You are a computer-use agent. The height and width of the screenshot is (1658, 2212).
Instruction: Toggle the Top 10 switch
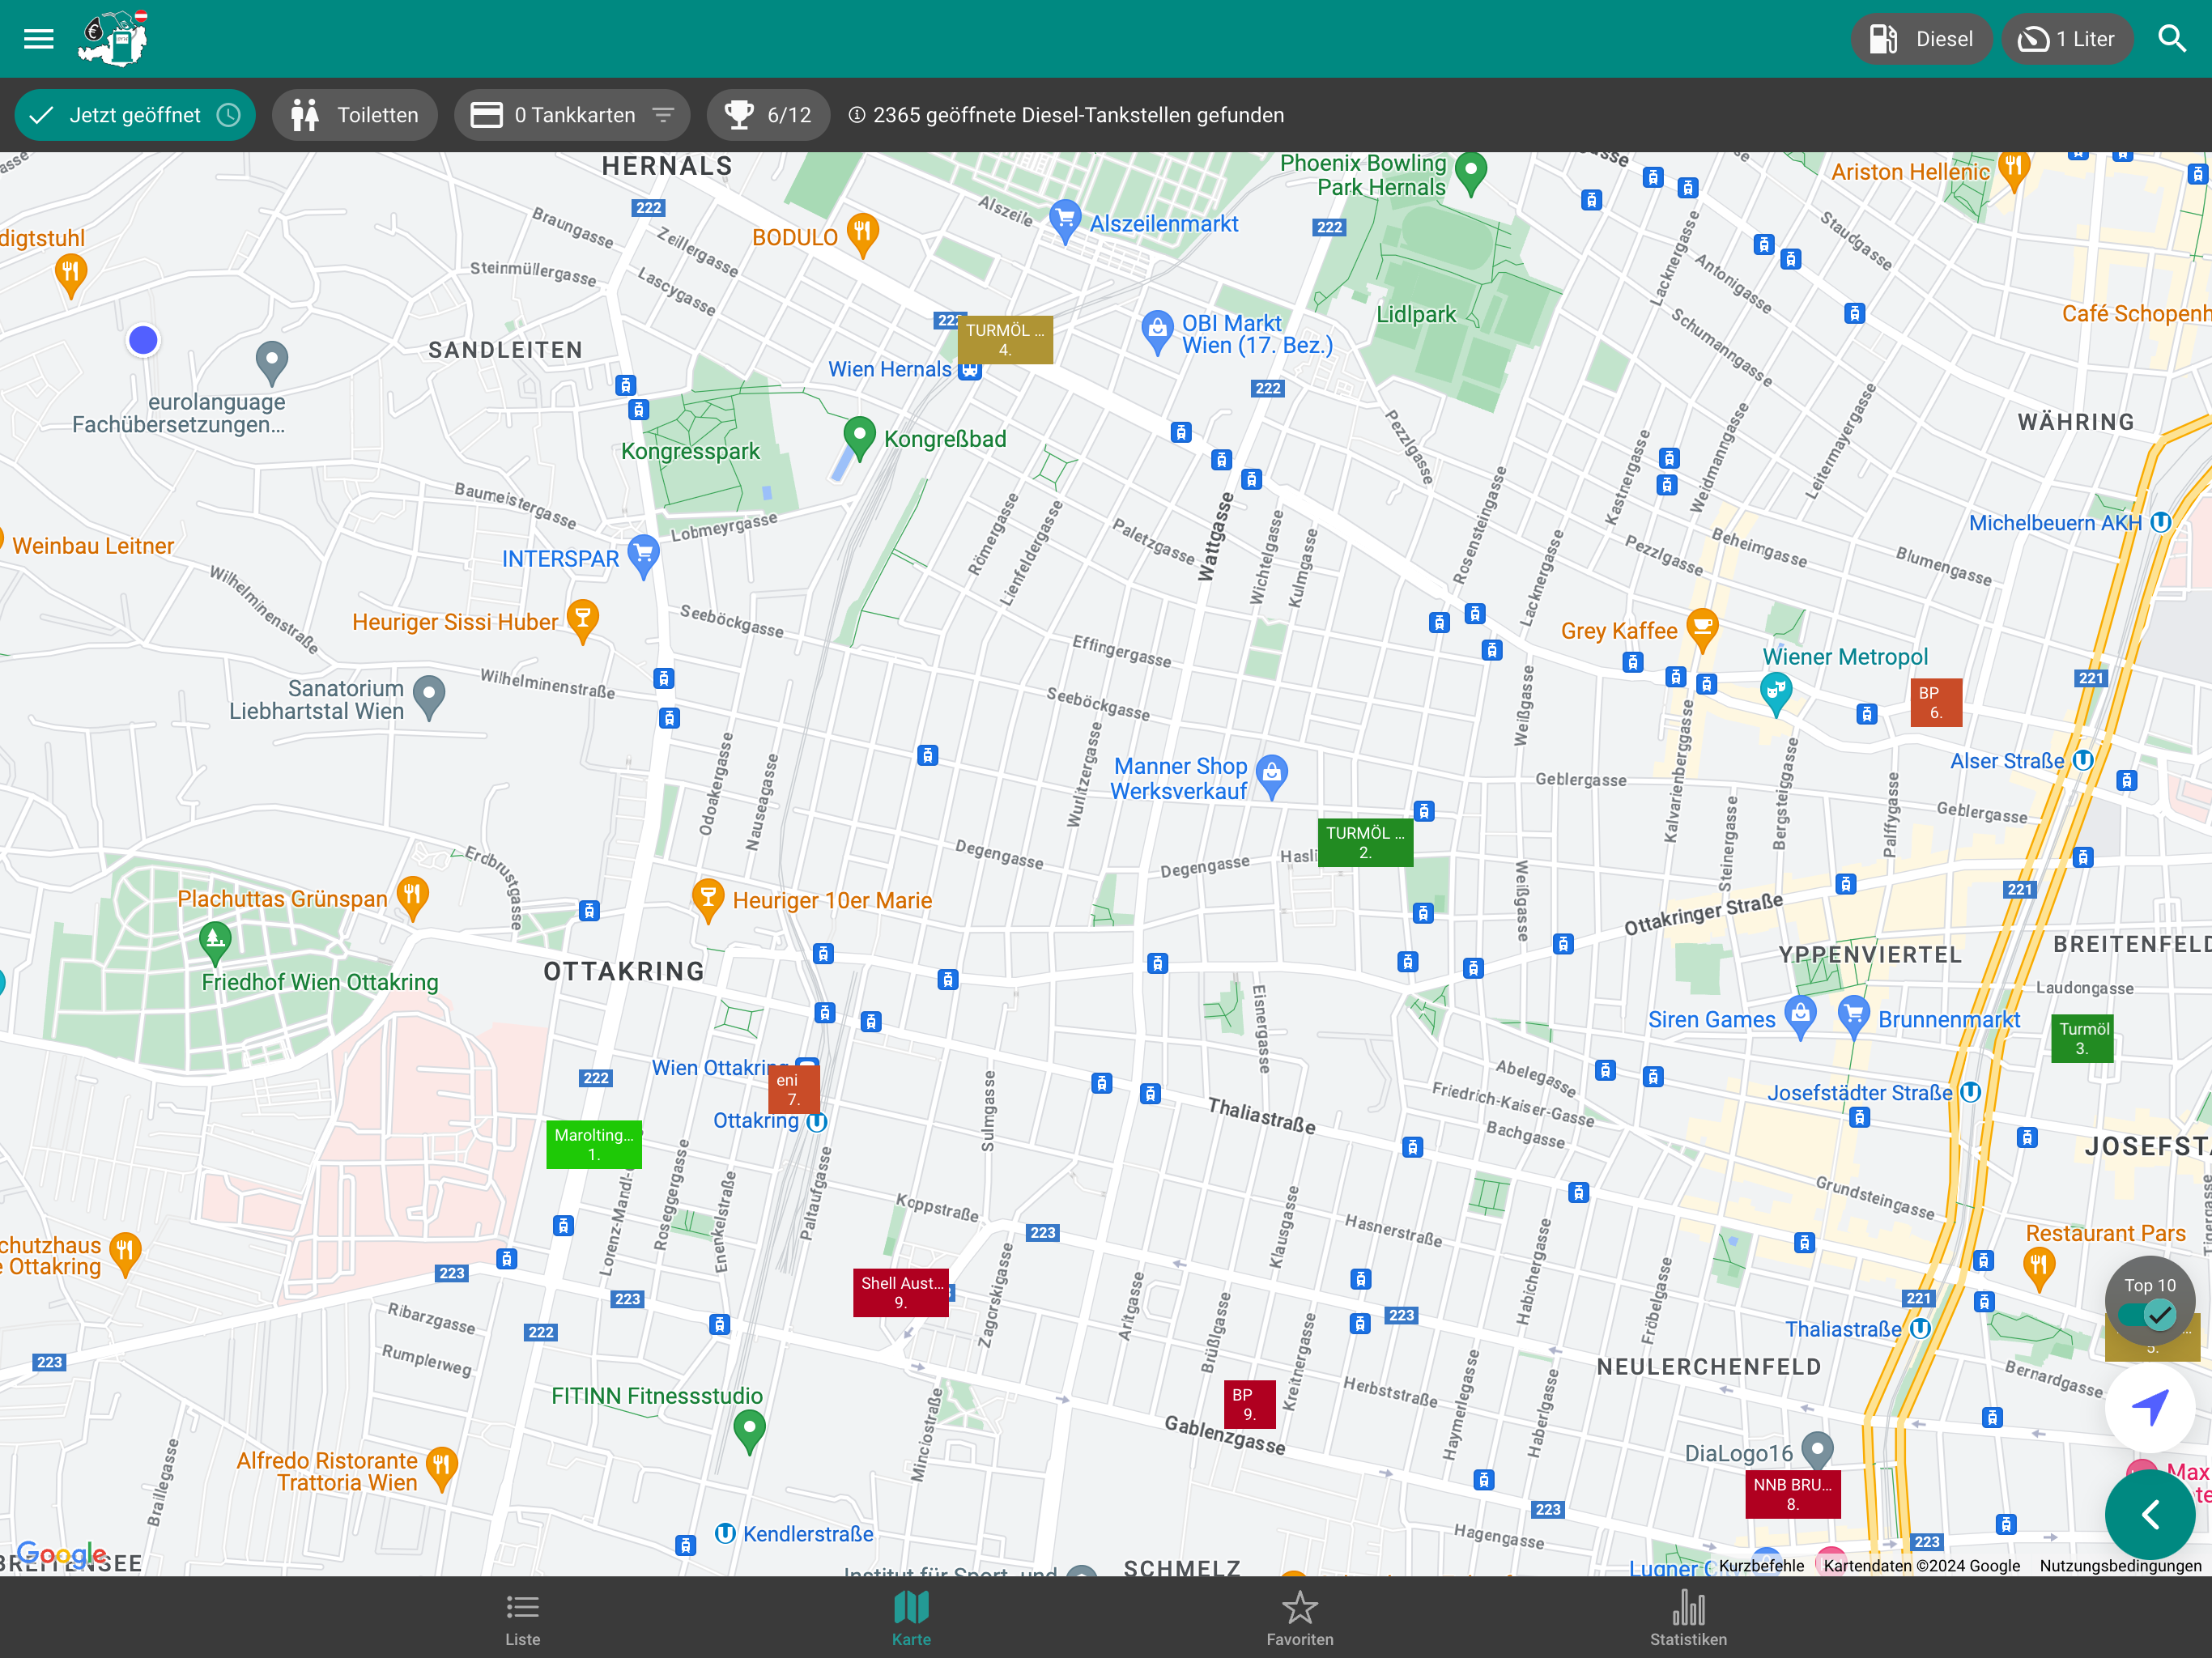2150,1314
